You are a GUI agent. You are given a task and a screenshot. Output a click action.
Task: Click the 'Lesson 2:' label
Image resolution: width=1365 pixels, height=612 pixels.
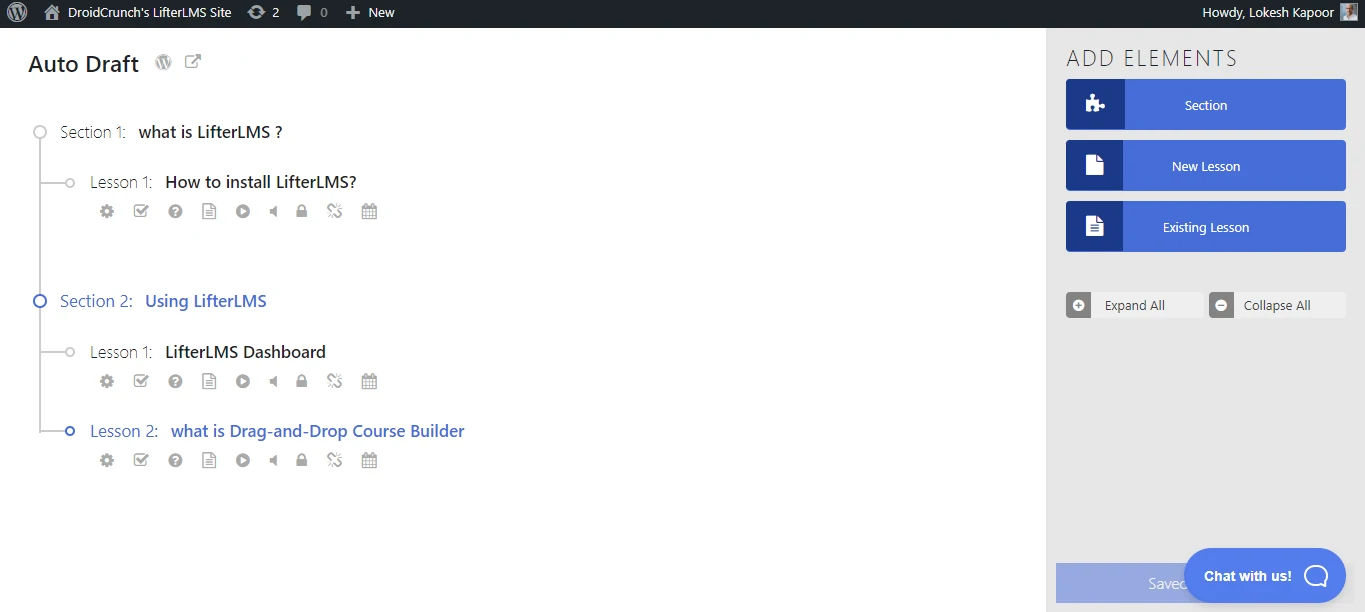[124, 431]
